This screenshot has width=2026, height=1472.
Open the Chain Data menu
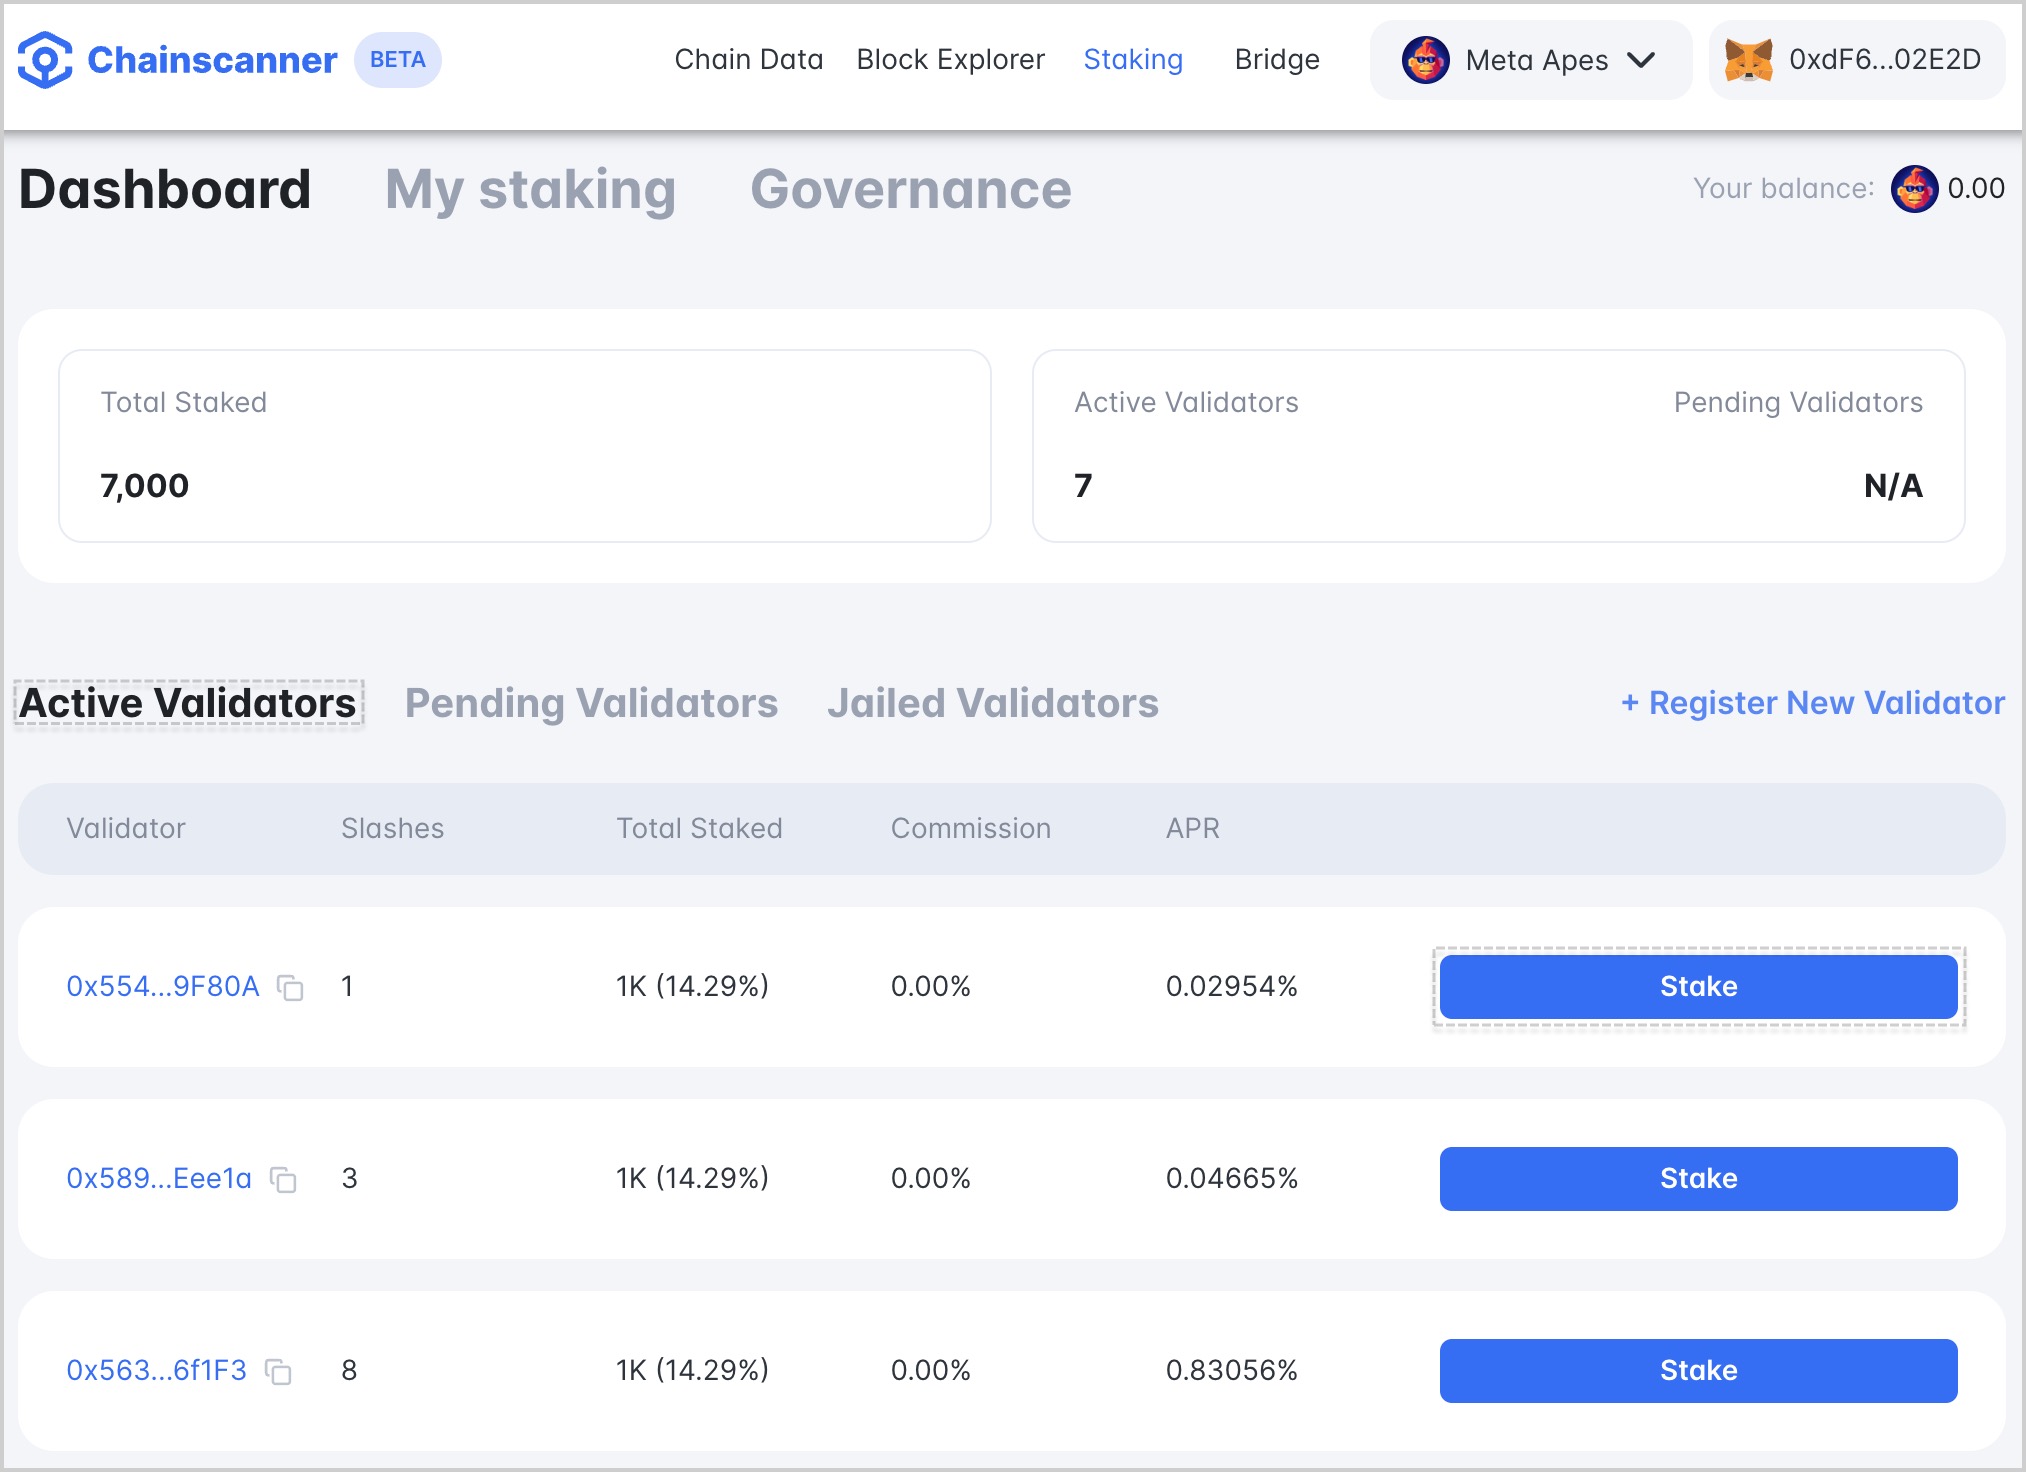click(749, 60)
